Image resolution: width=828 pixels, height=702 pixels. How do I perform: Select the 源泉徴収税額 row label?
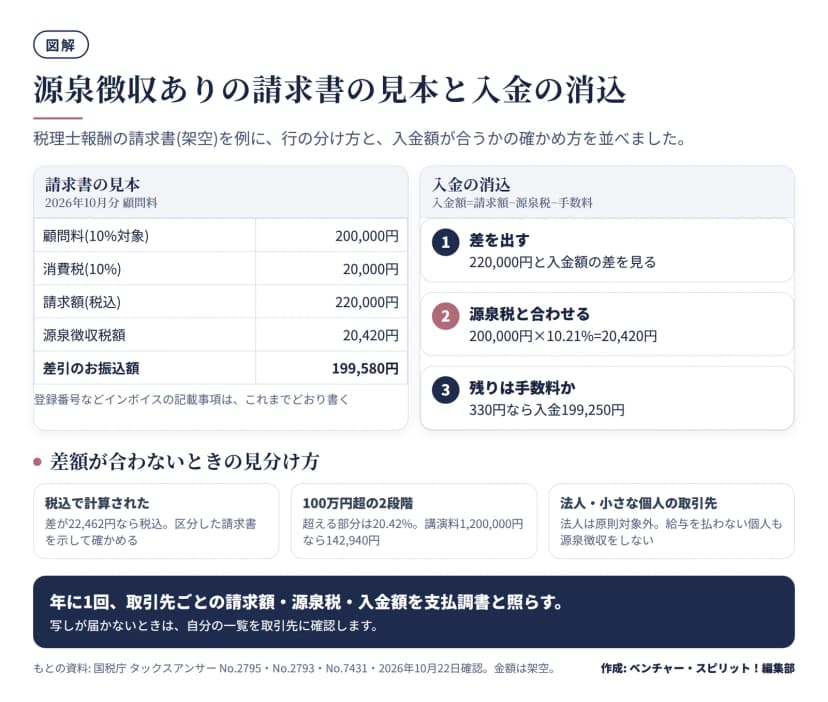pos(84,335)
